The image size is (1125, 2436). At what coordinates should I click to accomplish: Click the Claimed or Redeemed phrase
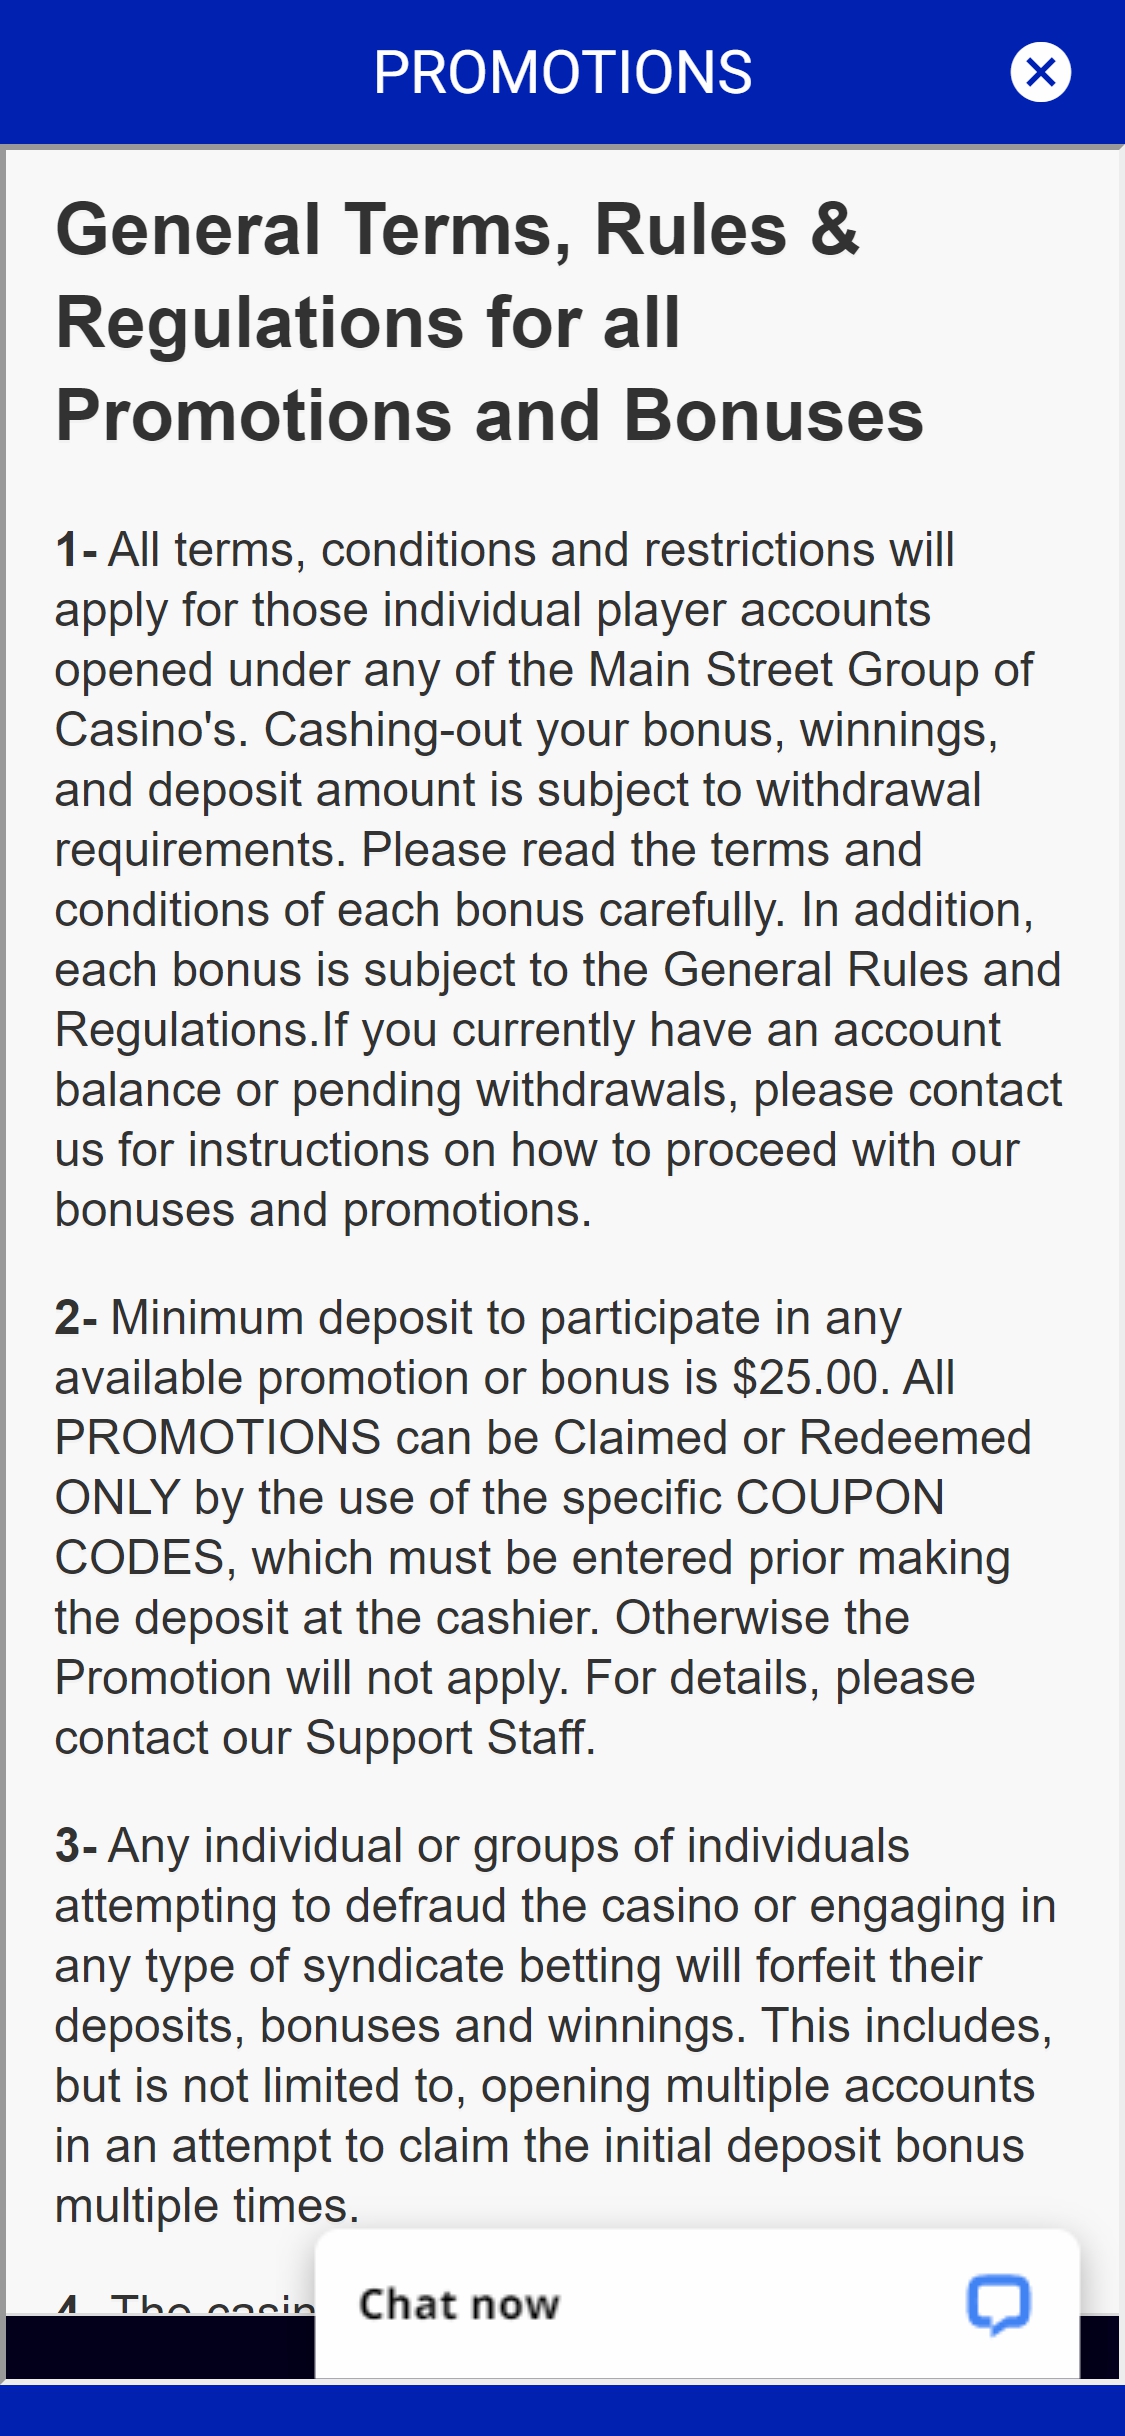point(792,1438)
